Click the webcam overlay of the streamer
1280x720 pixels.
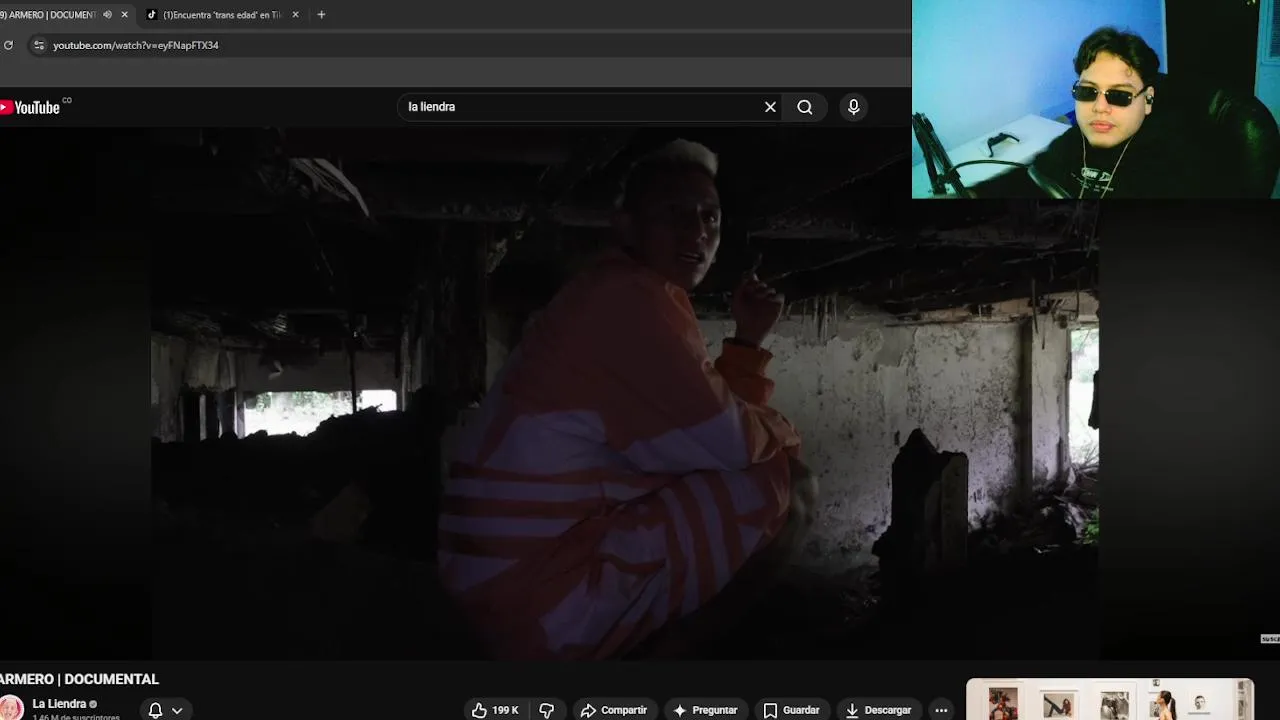(1096, 99)
